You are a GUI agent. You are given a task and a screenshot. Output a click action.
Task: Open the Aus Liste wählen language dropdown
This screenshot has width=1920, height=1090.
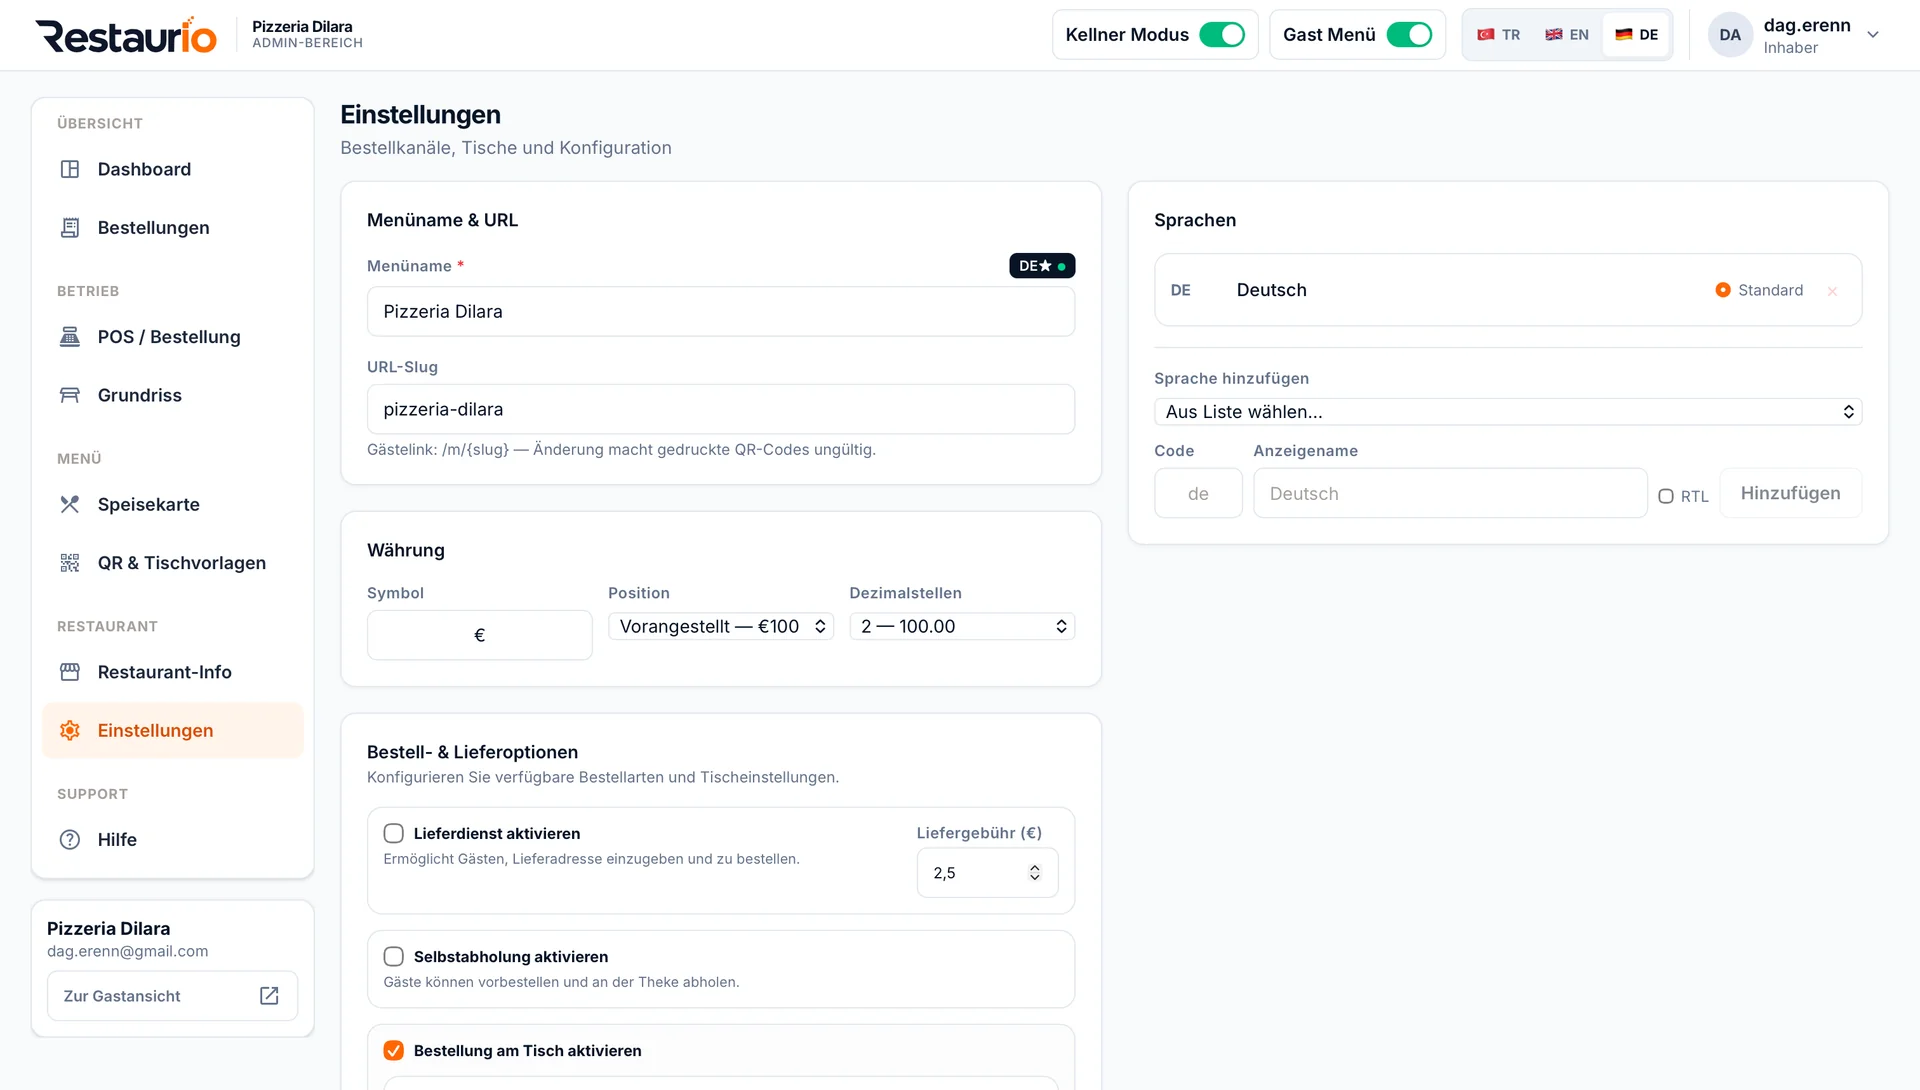point(1508,412)
